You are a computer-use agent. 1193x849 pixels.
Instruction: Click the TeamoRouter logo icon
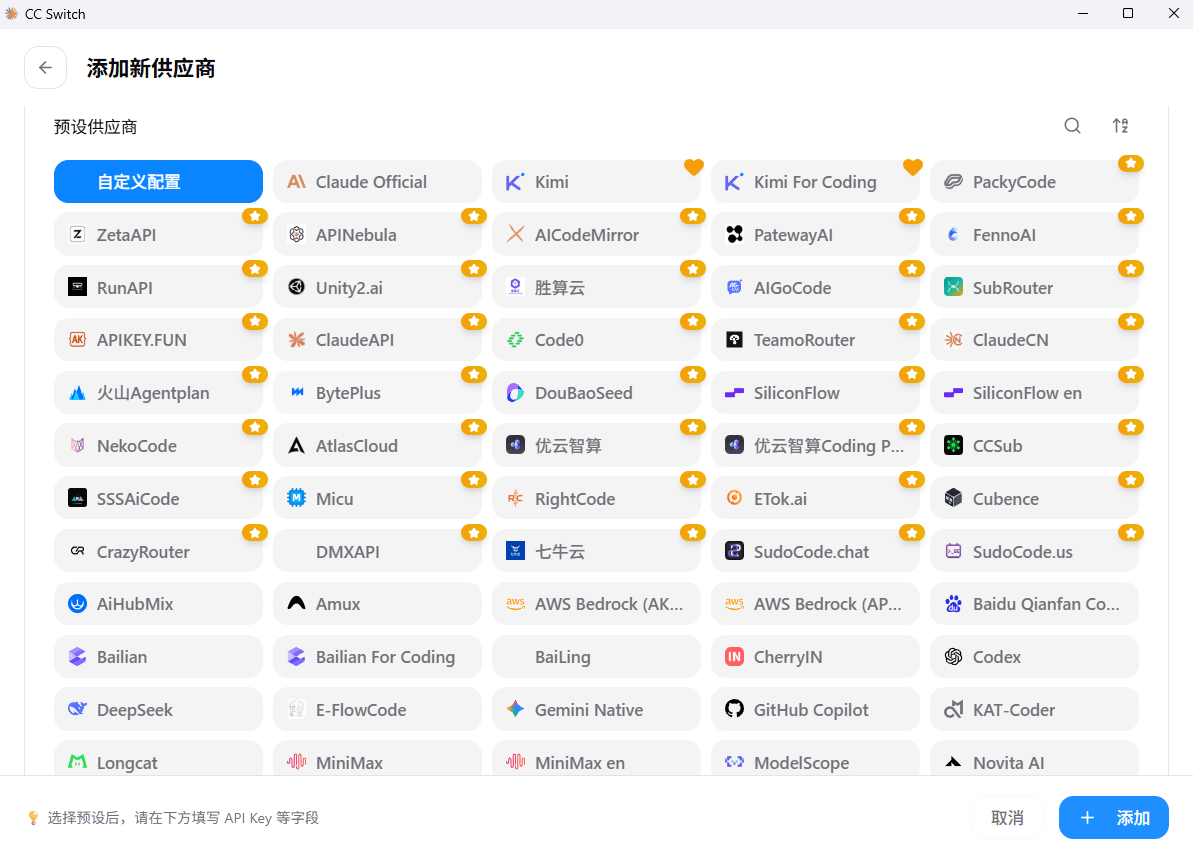coord(734,339)
